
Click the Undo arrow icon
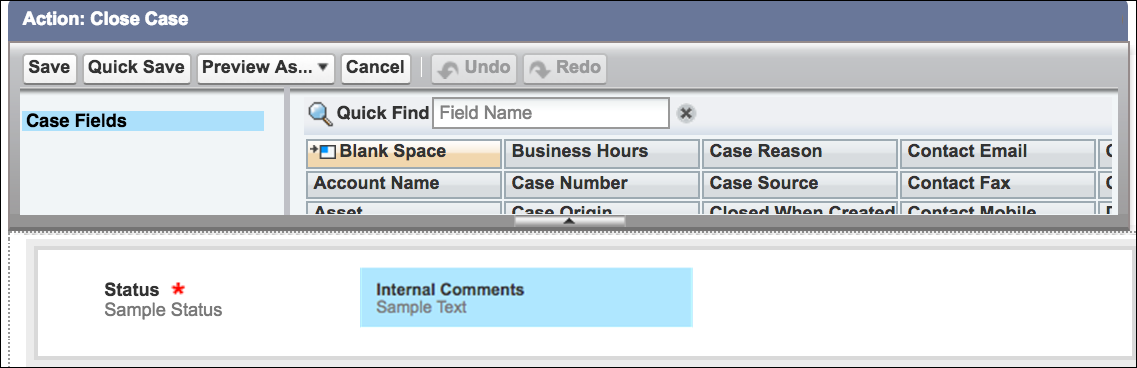point(449,68)
